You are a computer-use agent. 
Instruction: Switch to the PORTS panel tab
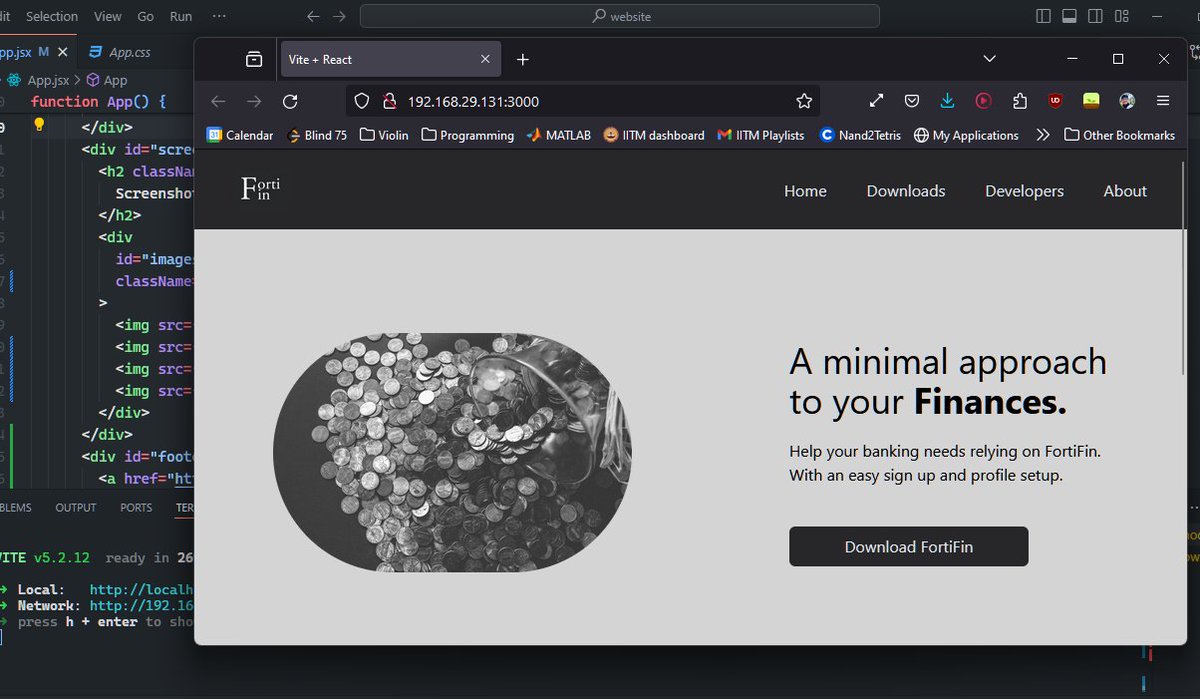(x=136, y=508)
